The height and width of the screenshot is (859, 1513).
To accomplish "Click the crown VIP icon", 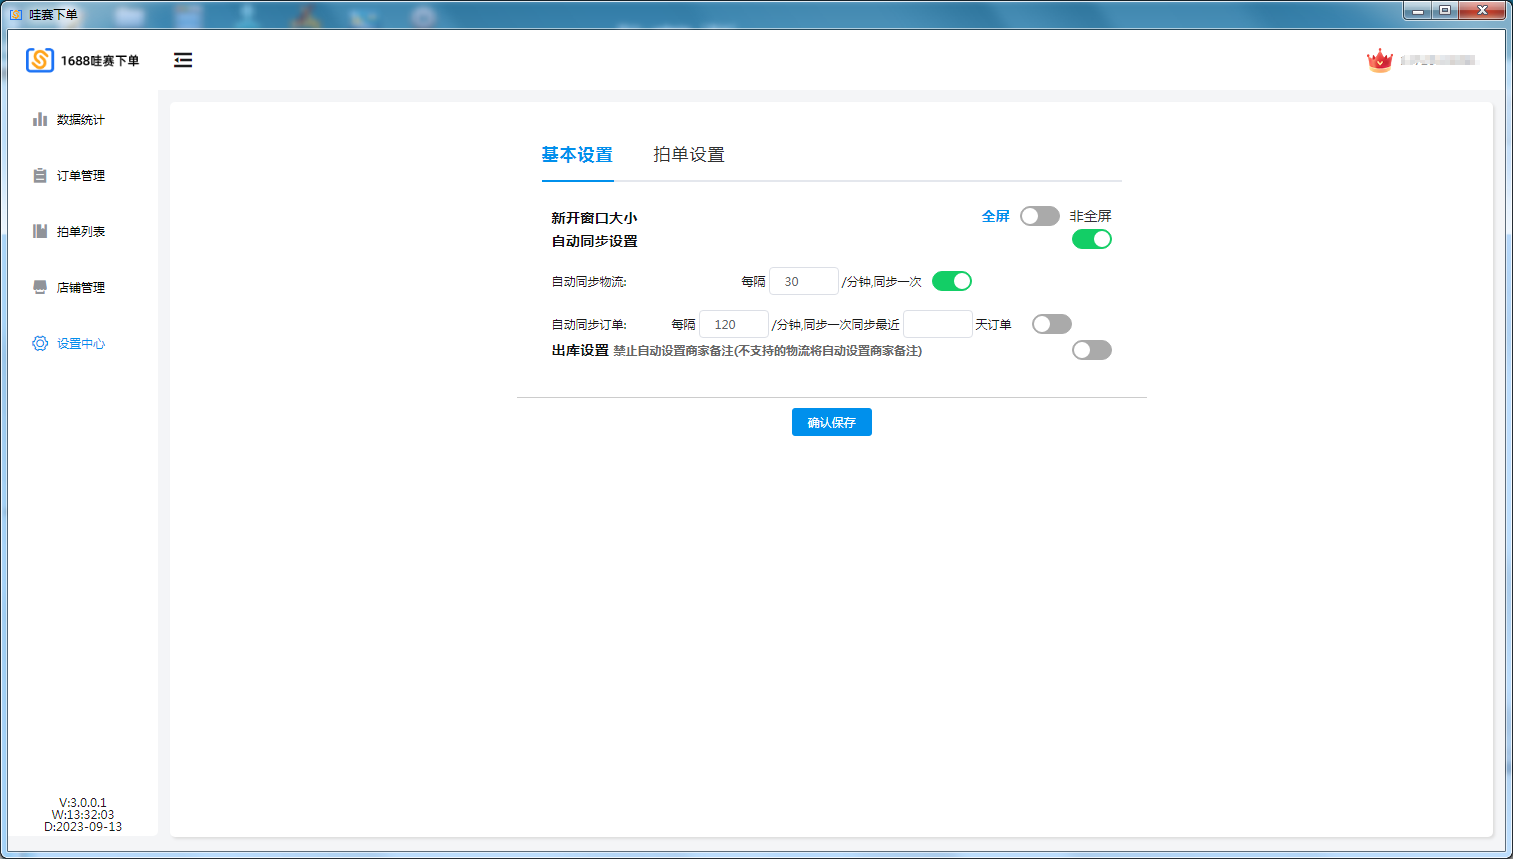I will (1379, 61).
